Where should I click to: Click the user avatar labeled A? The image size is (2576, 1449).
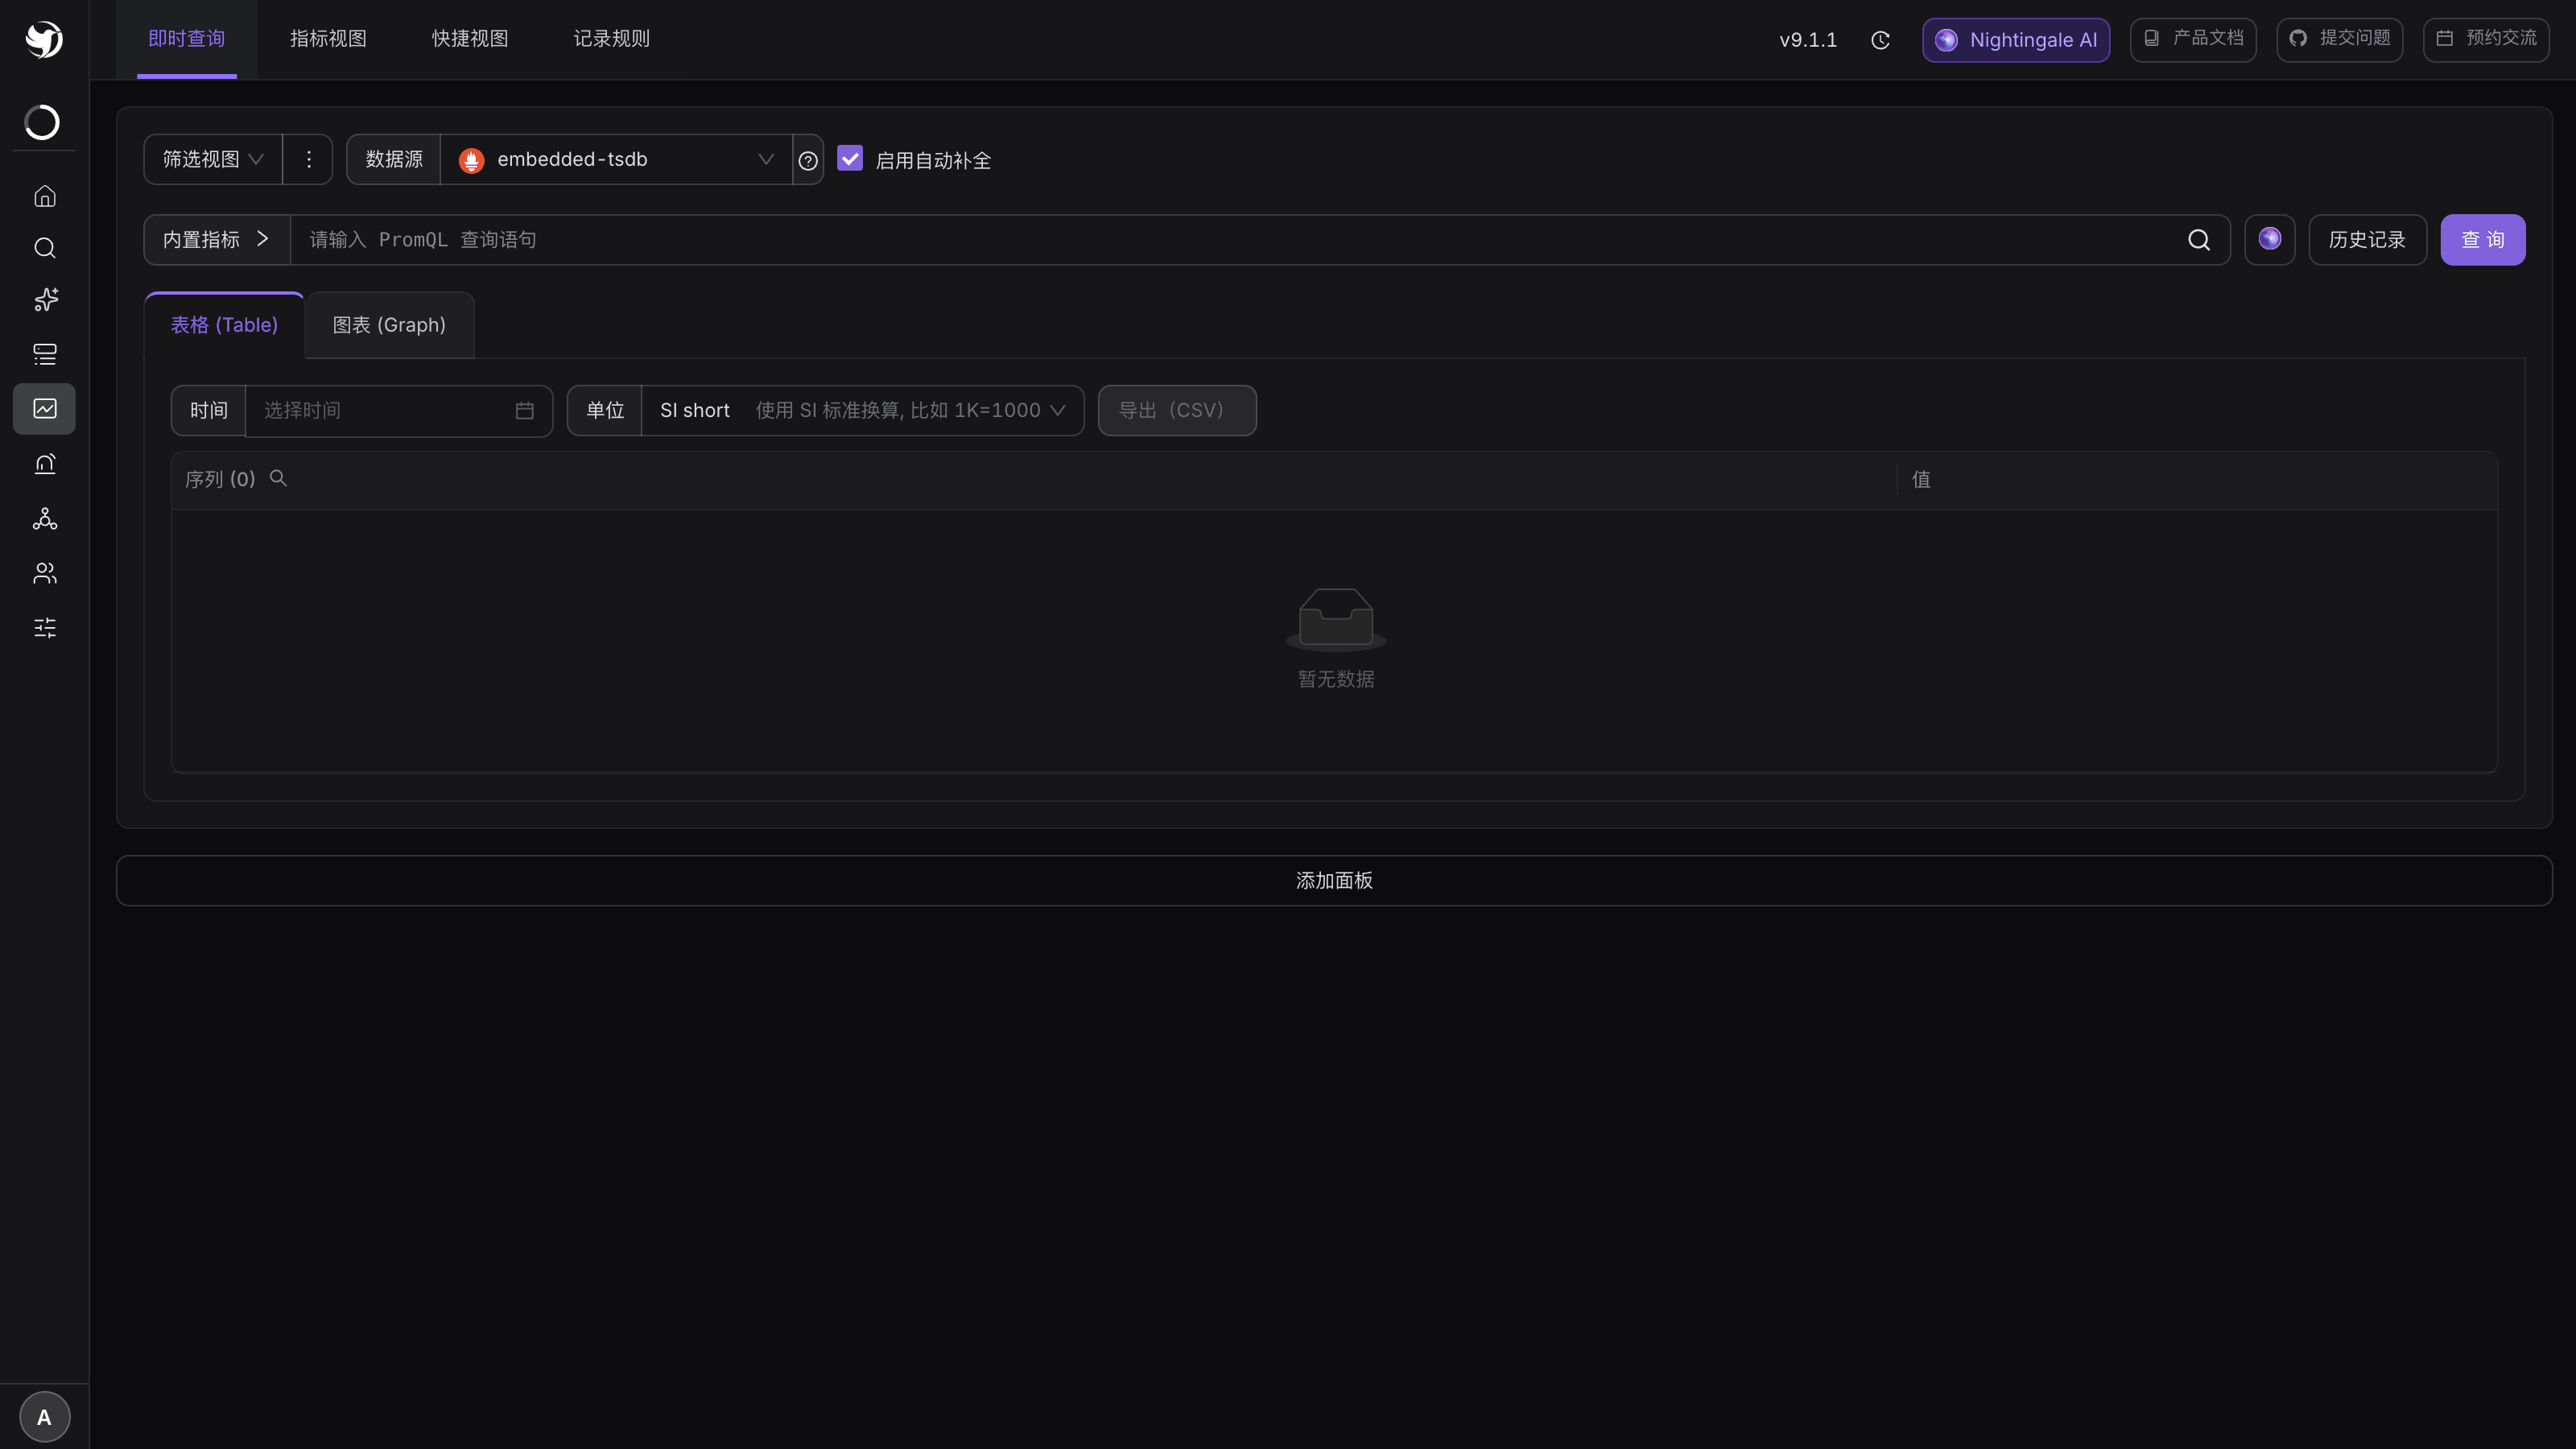(44, 1417)
